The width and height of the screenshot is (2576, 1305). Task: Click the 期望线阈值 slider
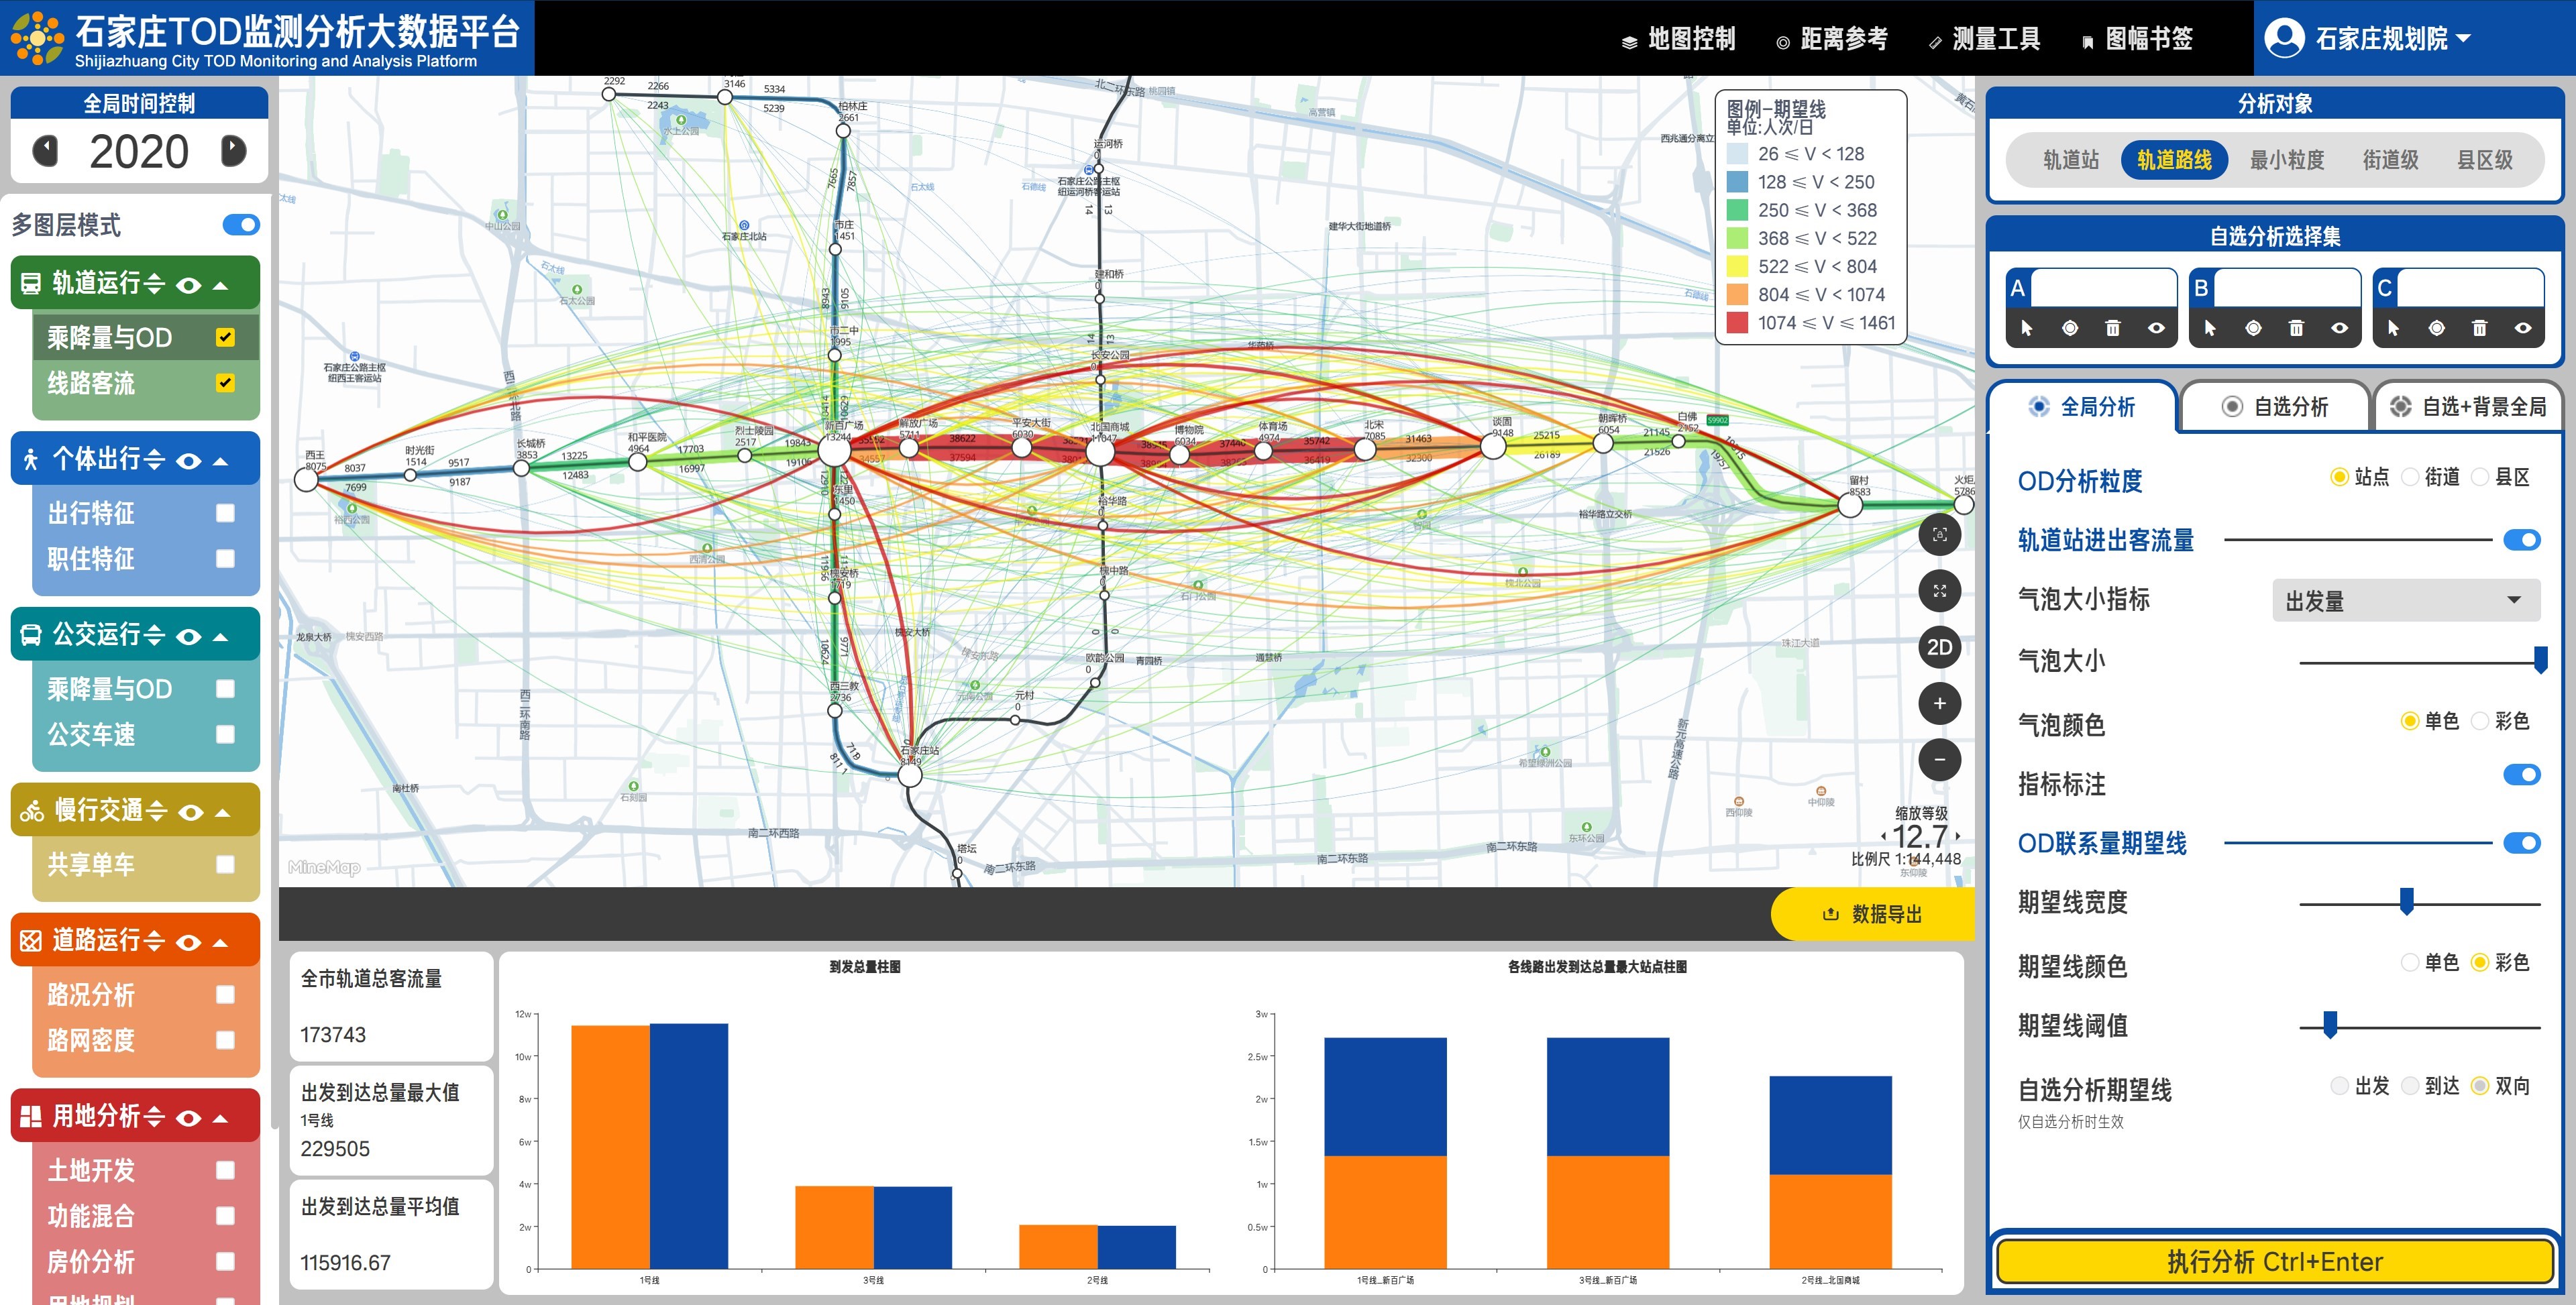[2420, 1026]
